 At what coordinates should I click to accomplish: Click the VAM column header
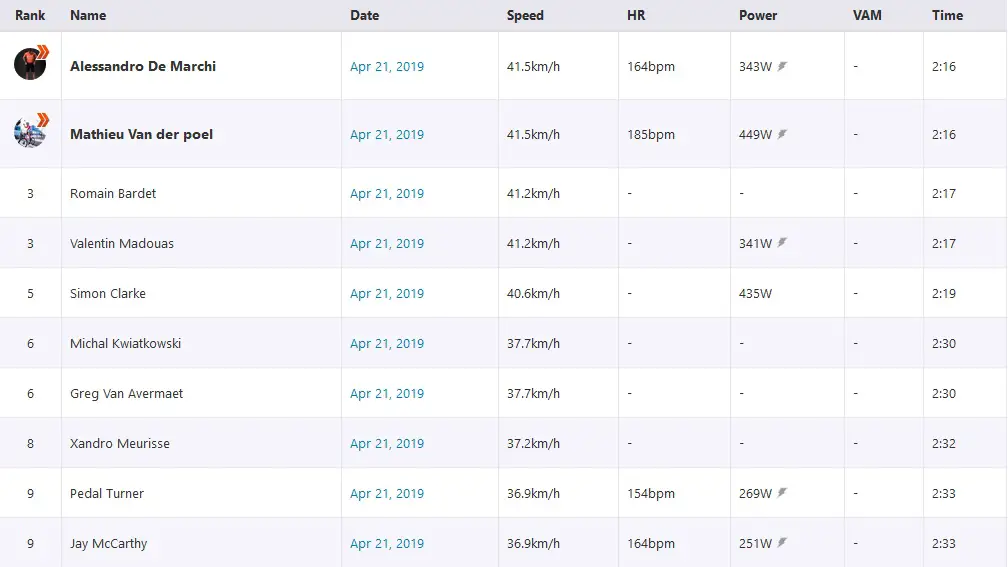pyautogui.click(x=867, y=15)
